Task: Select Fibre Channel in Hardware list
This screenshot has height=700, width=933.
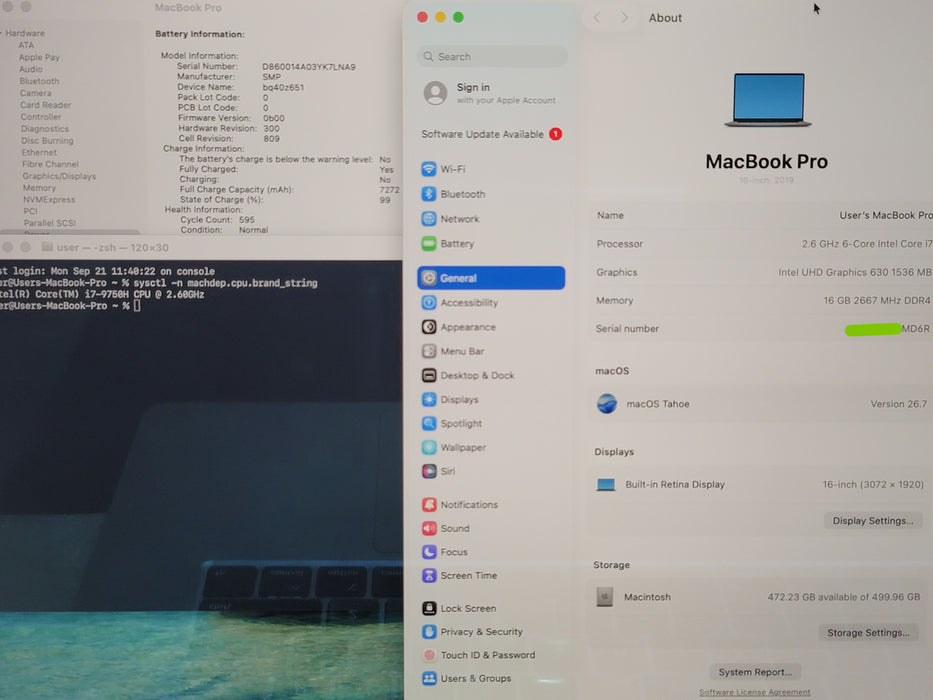Action: pyautogui.click(x=51, y=164)
